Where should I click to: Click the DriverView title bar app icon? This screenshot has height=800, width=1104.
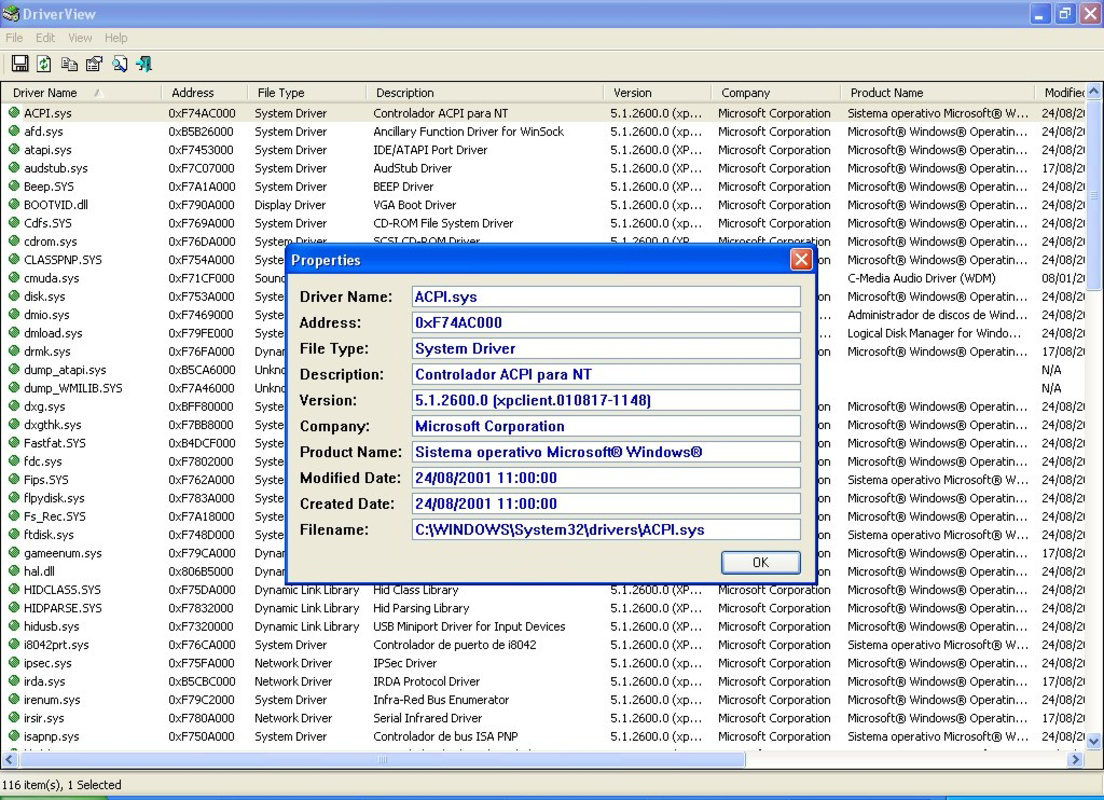coord(11,13)
